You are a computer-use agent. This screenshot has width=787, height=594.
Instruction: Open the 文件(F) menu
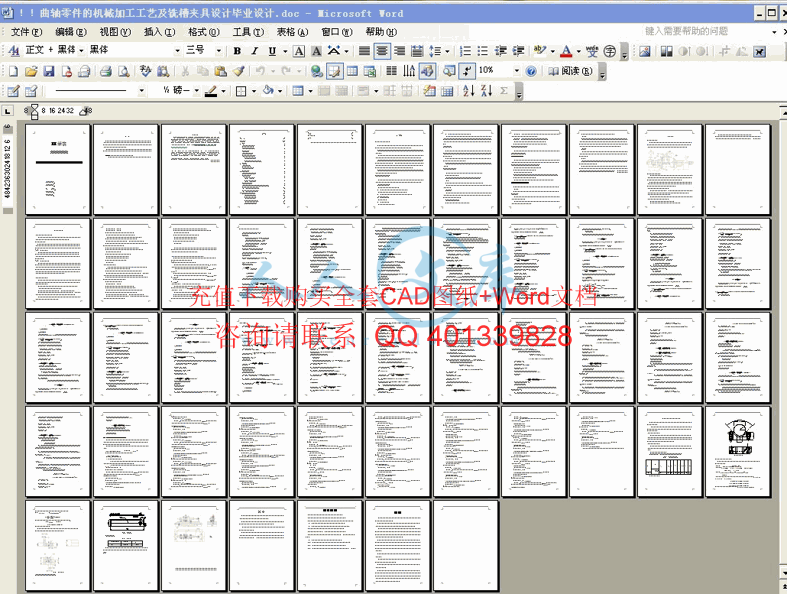point(27,32)
